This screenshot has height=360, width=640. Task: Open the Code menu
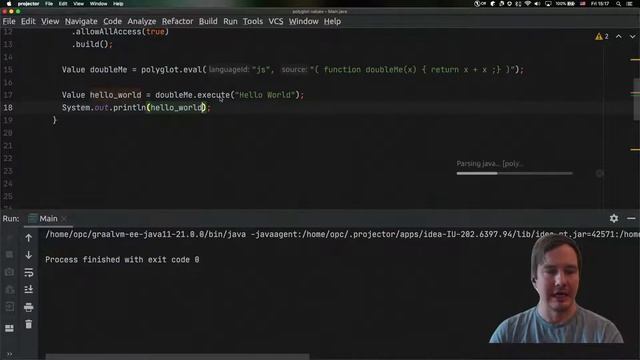click(x=112, y=21)
